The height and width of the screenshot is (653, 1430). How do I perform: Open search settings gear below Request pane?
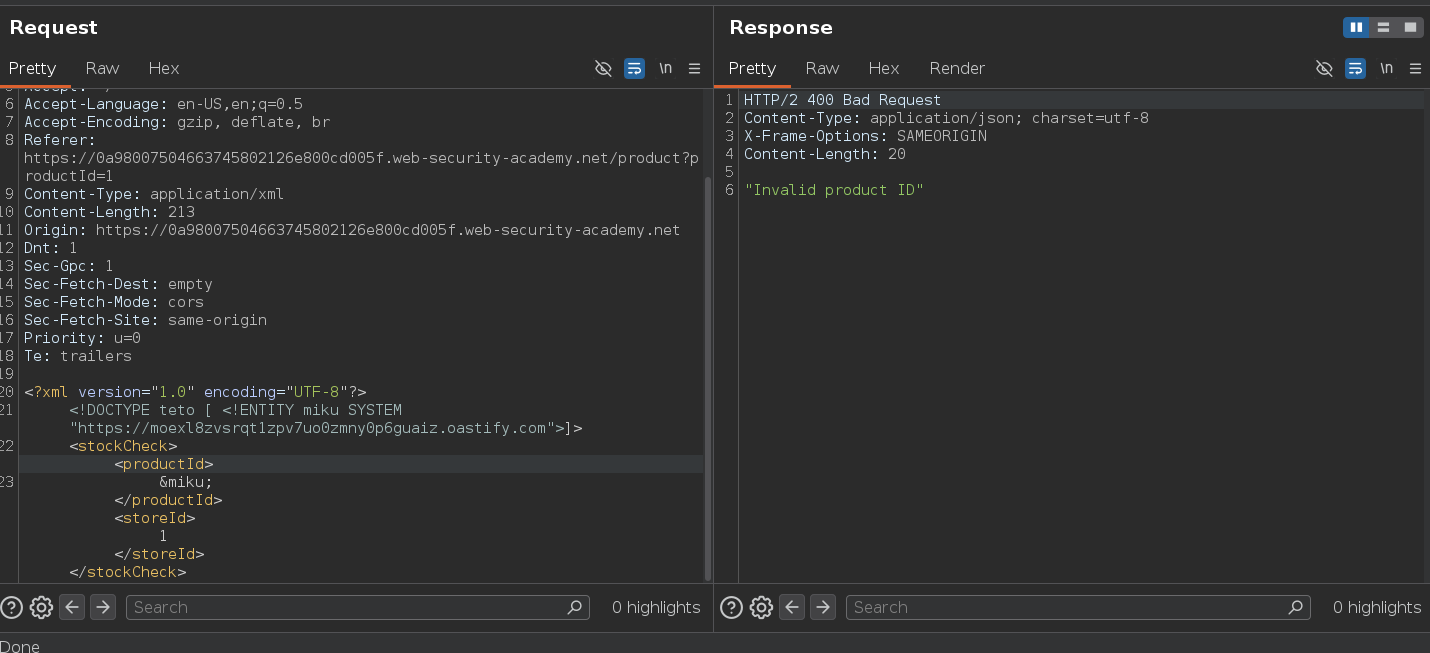point(41,607)
